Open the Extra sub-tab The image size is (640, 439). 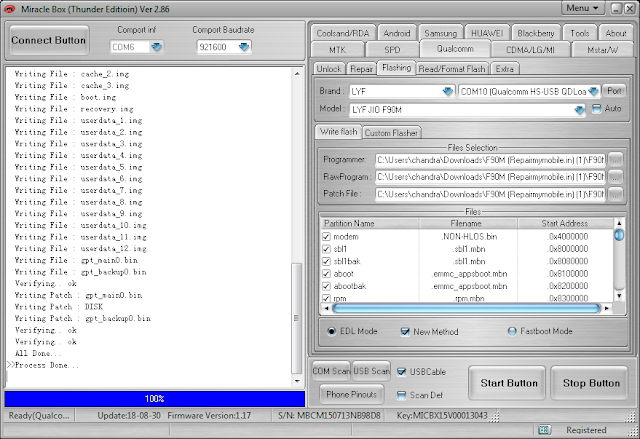(x=504, y=69)
